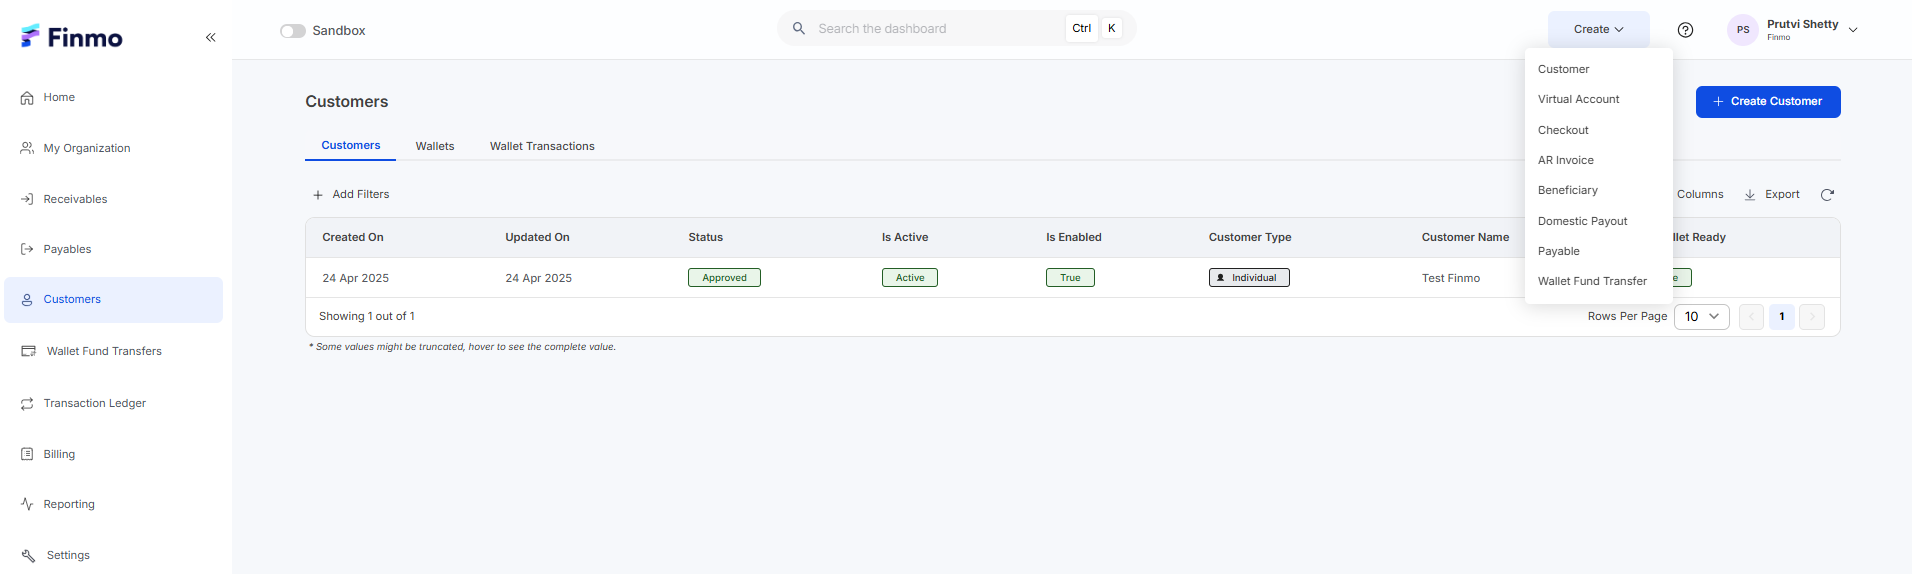Click the Customers person icon in sidebar

tap(27, 300)
